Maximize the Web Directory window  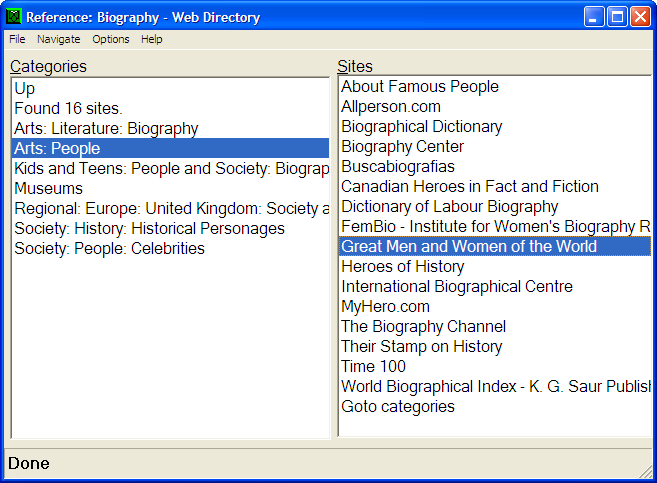[617, 17]
